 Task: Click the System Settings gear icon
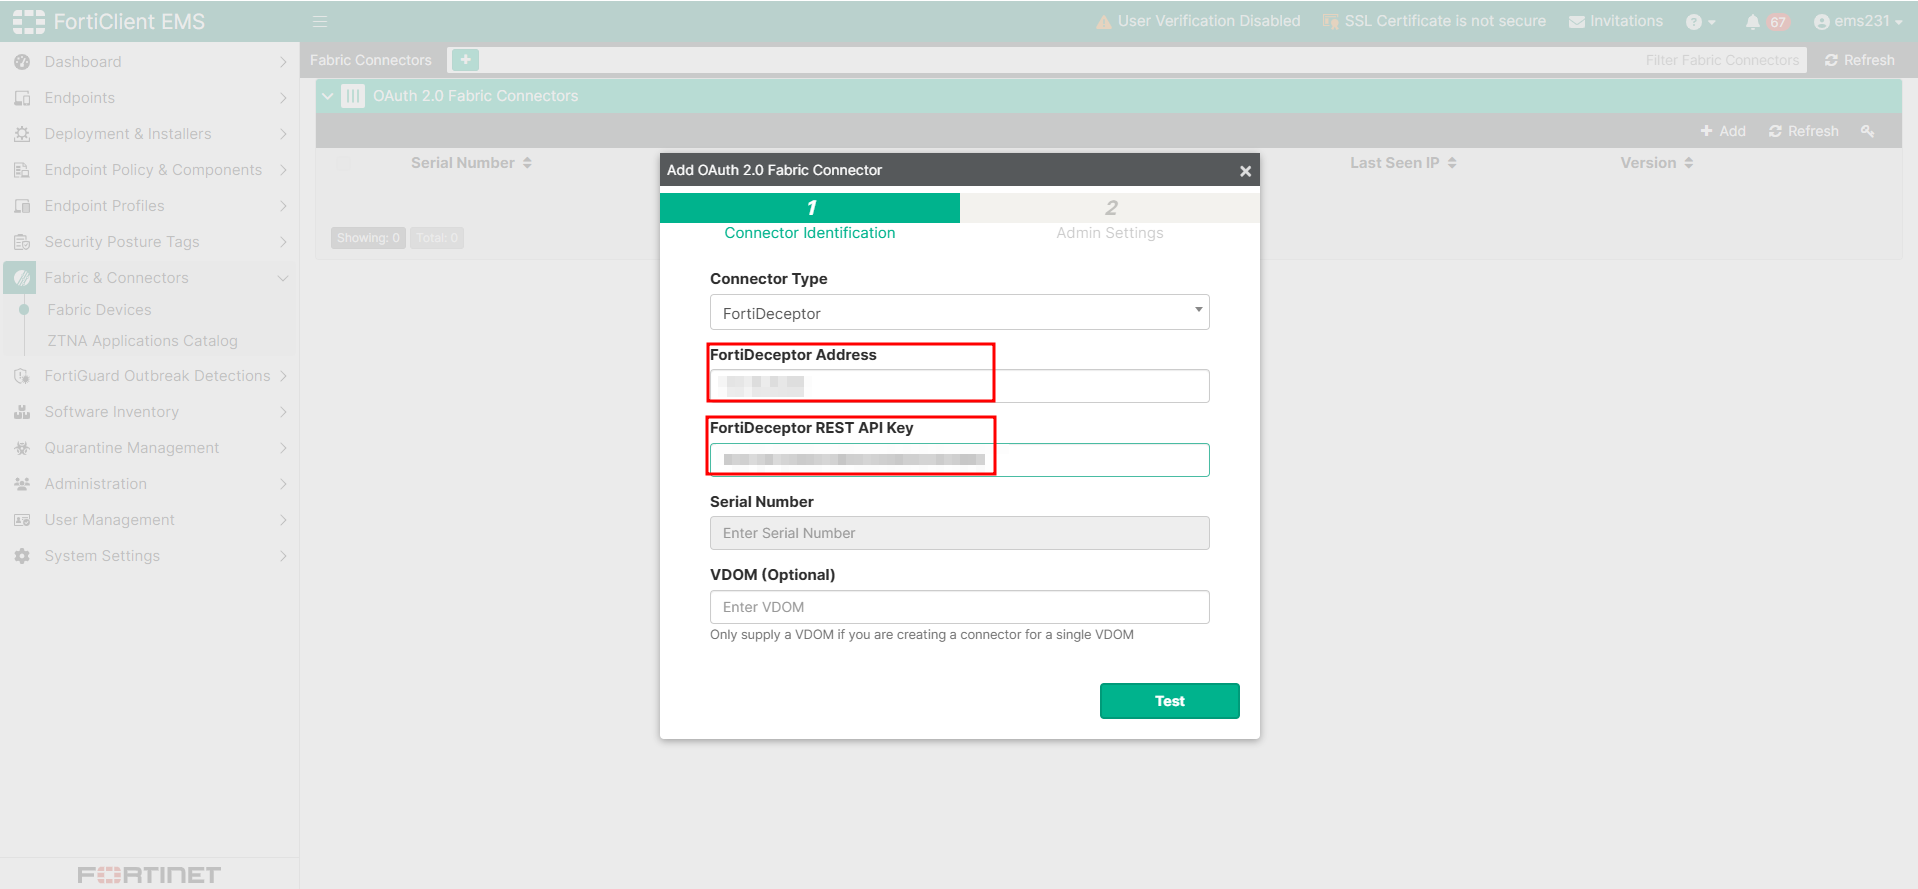22,556
